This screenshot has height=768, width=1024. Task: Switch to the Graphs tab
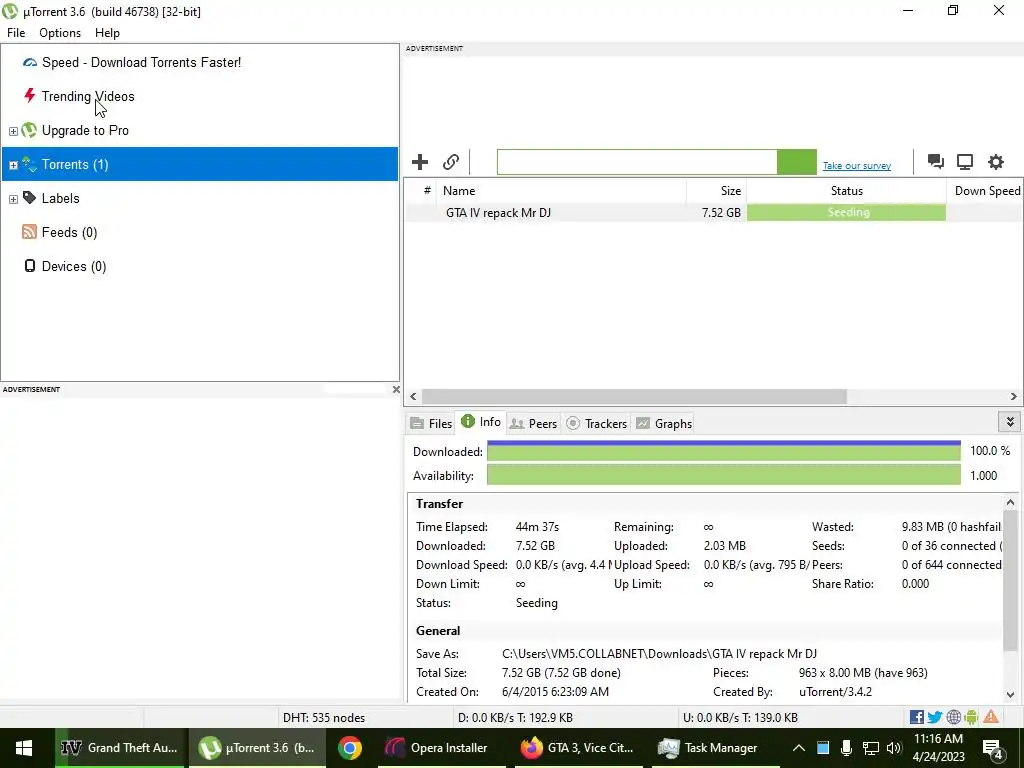[x=664, y=424]
